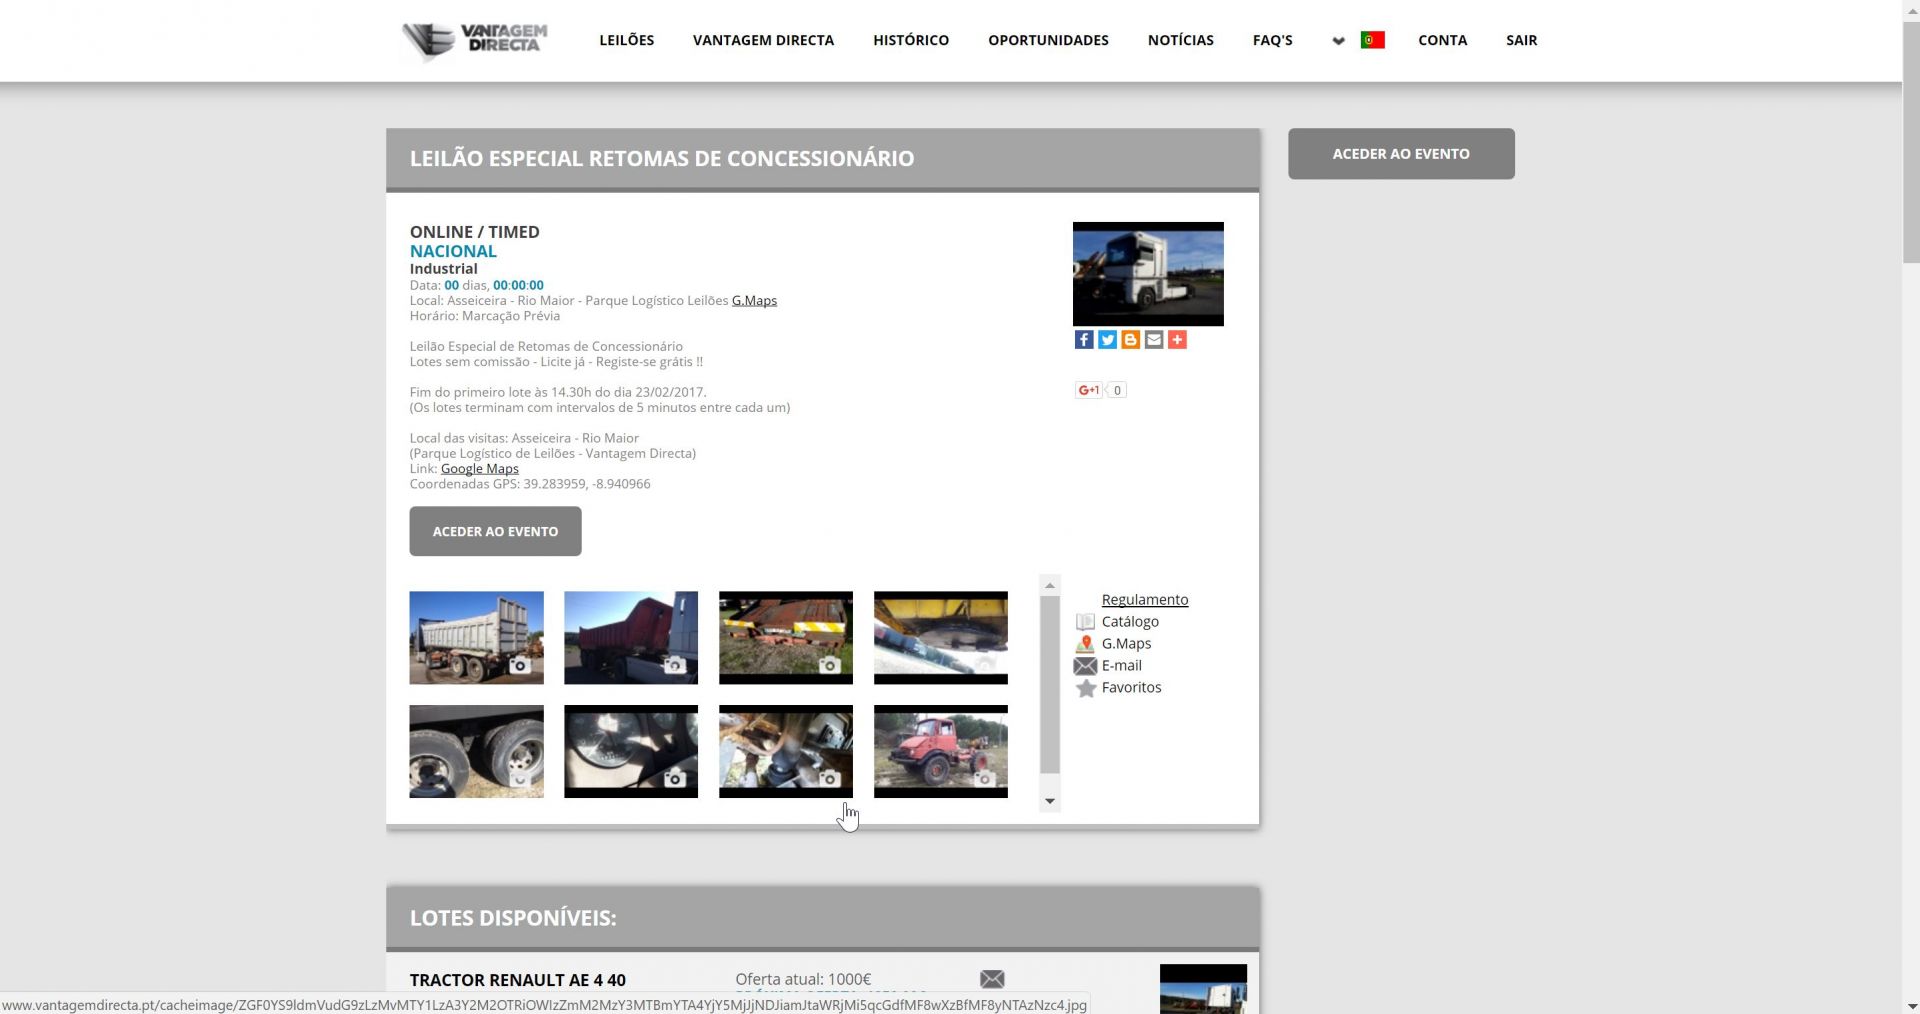Share auction via email icon
1920x1014 pixels.
click(1154, 340)
